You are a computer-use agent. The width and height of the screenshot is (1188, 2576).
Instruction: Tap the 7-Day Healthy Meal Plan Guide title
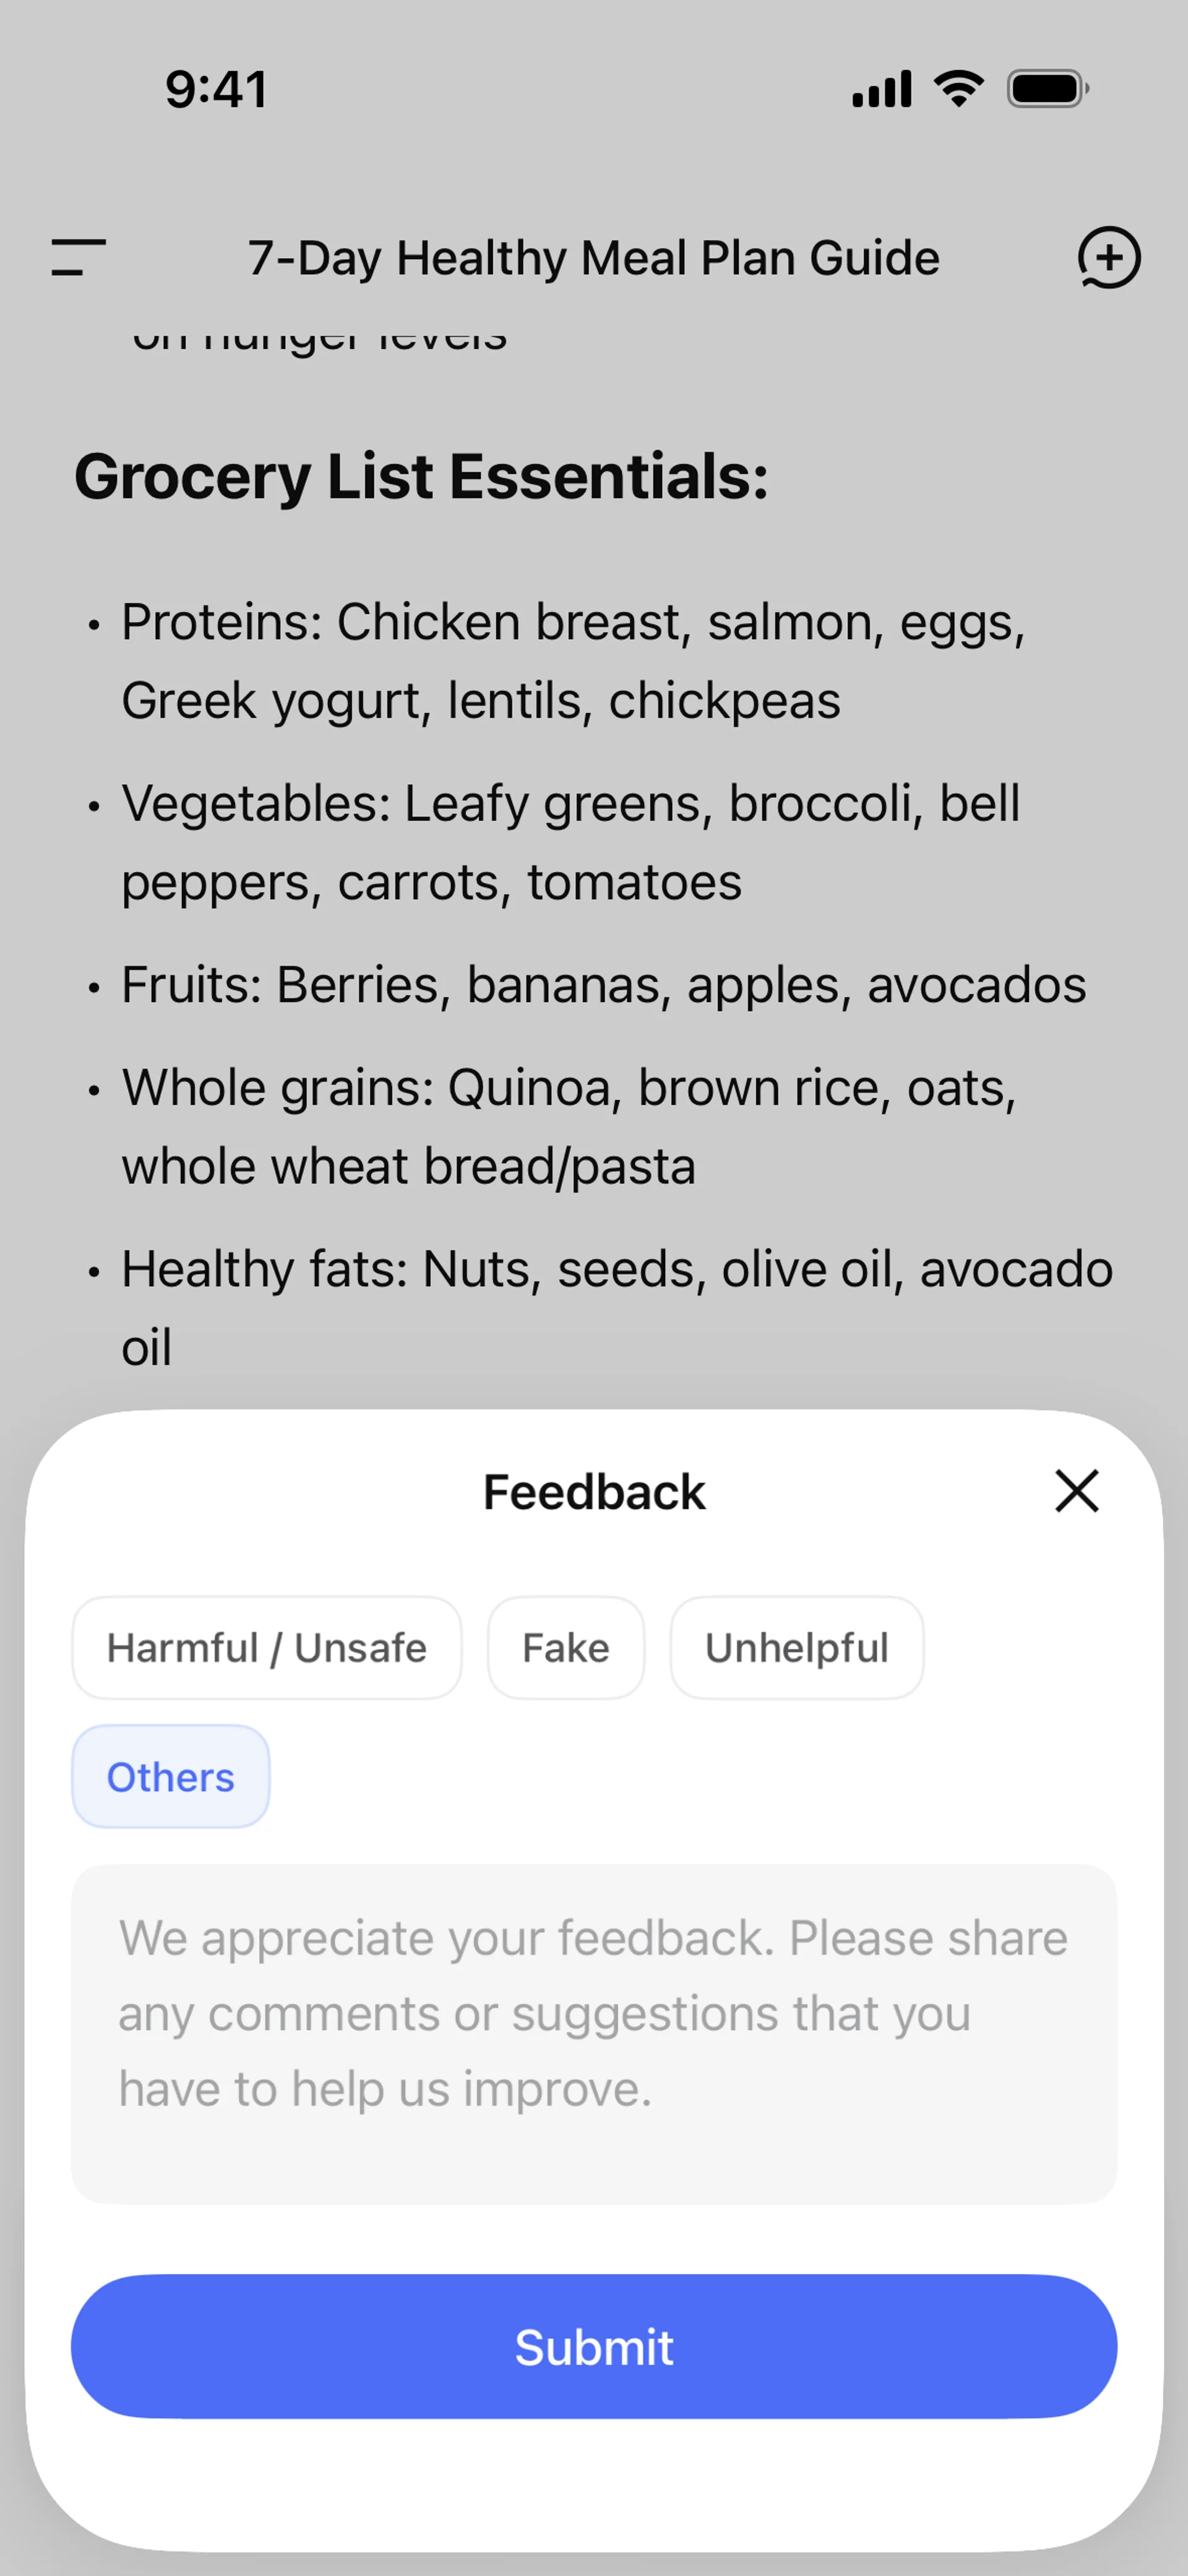(594, 258)
